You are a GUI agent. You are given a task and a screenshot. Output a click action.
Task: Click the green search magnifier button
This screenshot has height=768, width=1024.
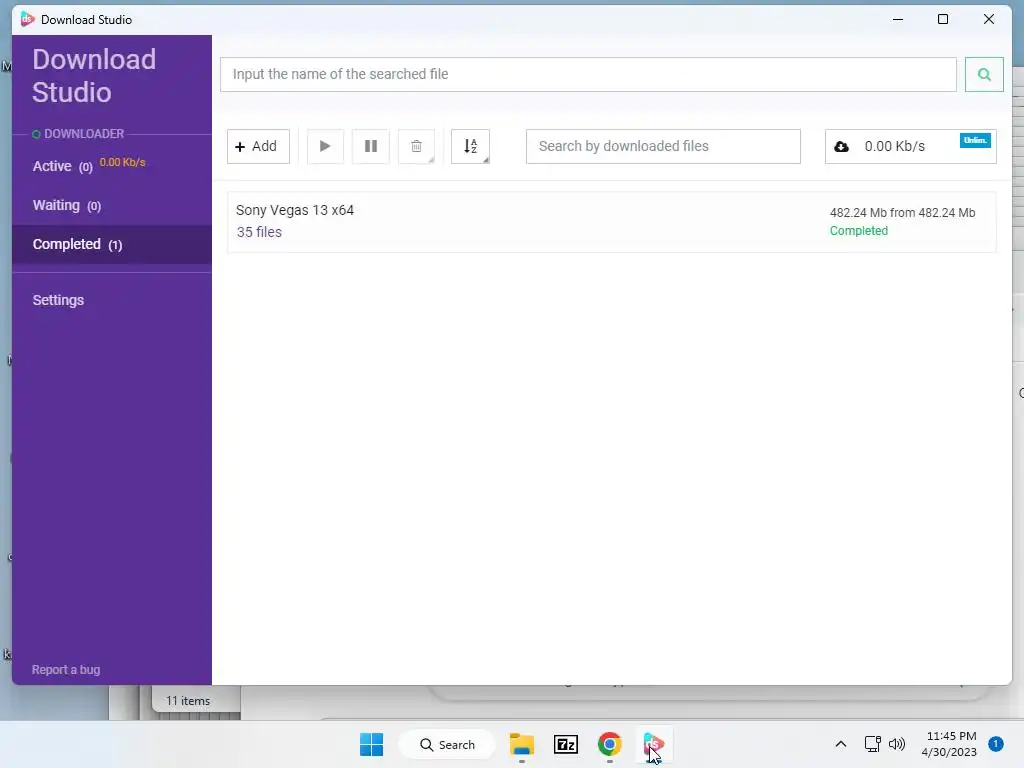(984, 74)
